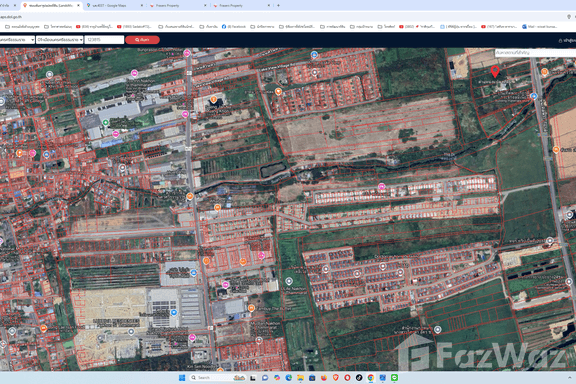Click the pink map marker at map top
The height and width of the screenshot is (384, 576).
(187, 53)
